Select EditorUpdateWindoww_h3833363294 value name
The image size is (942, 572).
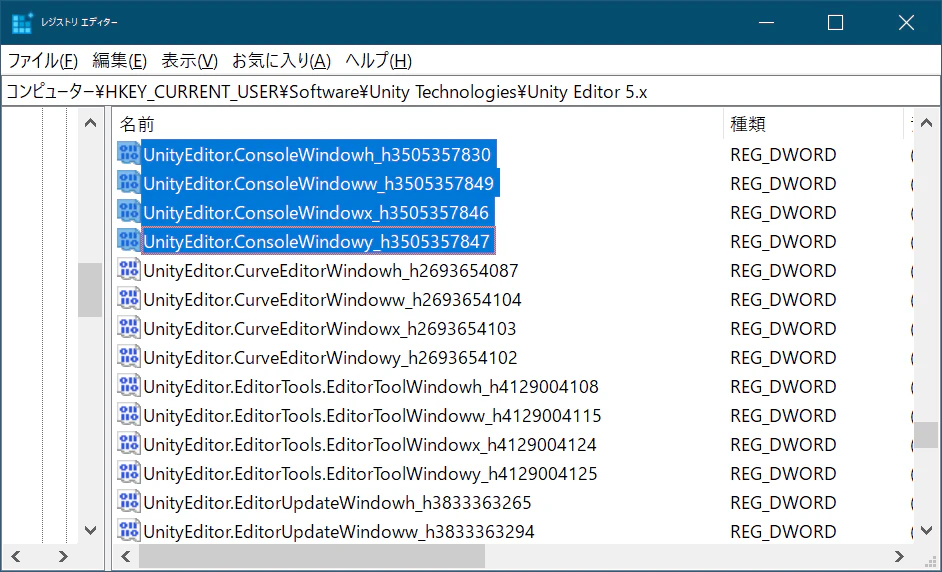coord(339,531)
